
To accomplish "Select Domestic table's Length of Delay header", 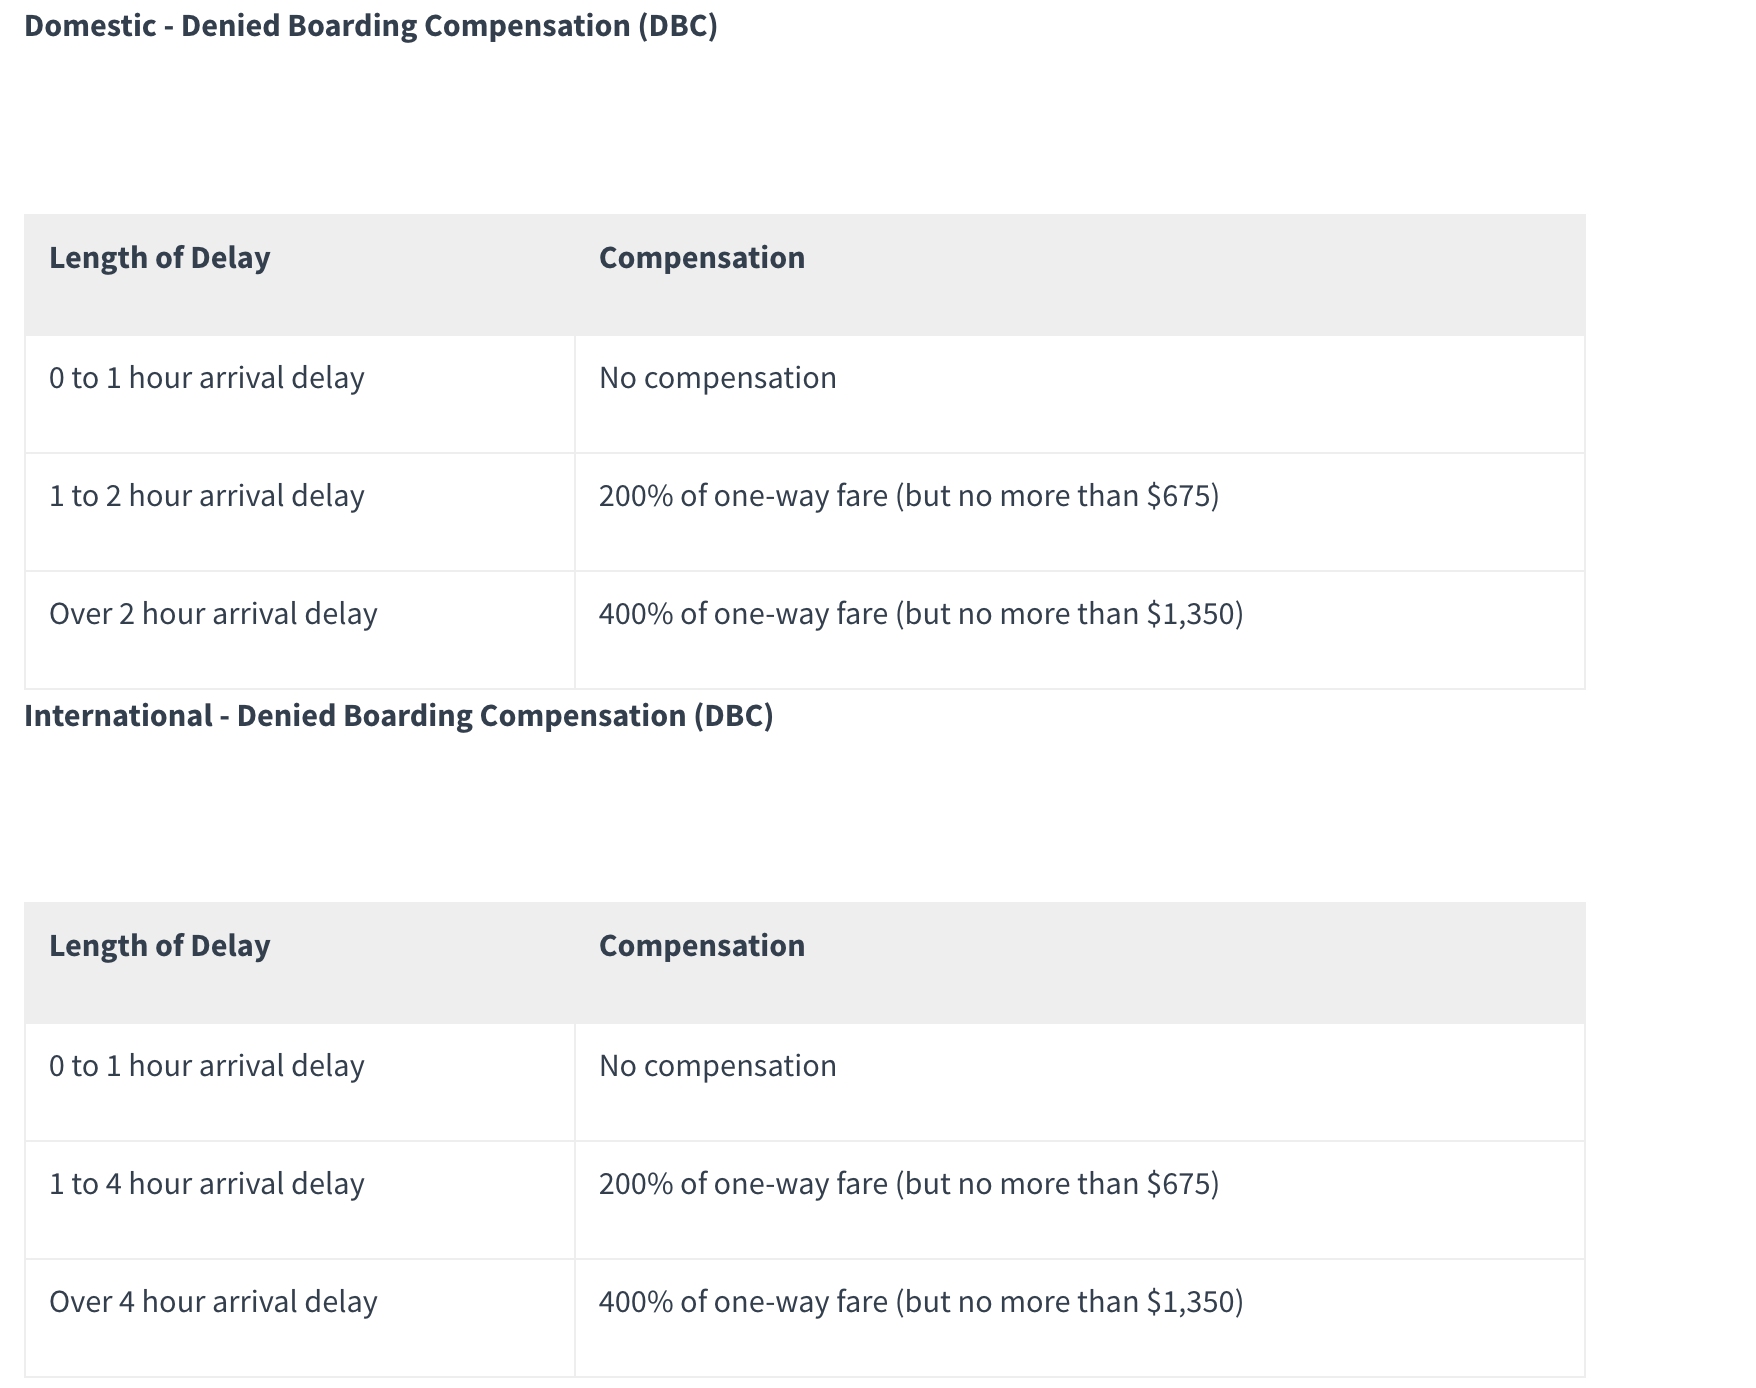I will [x=160, y=258].
